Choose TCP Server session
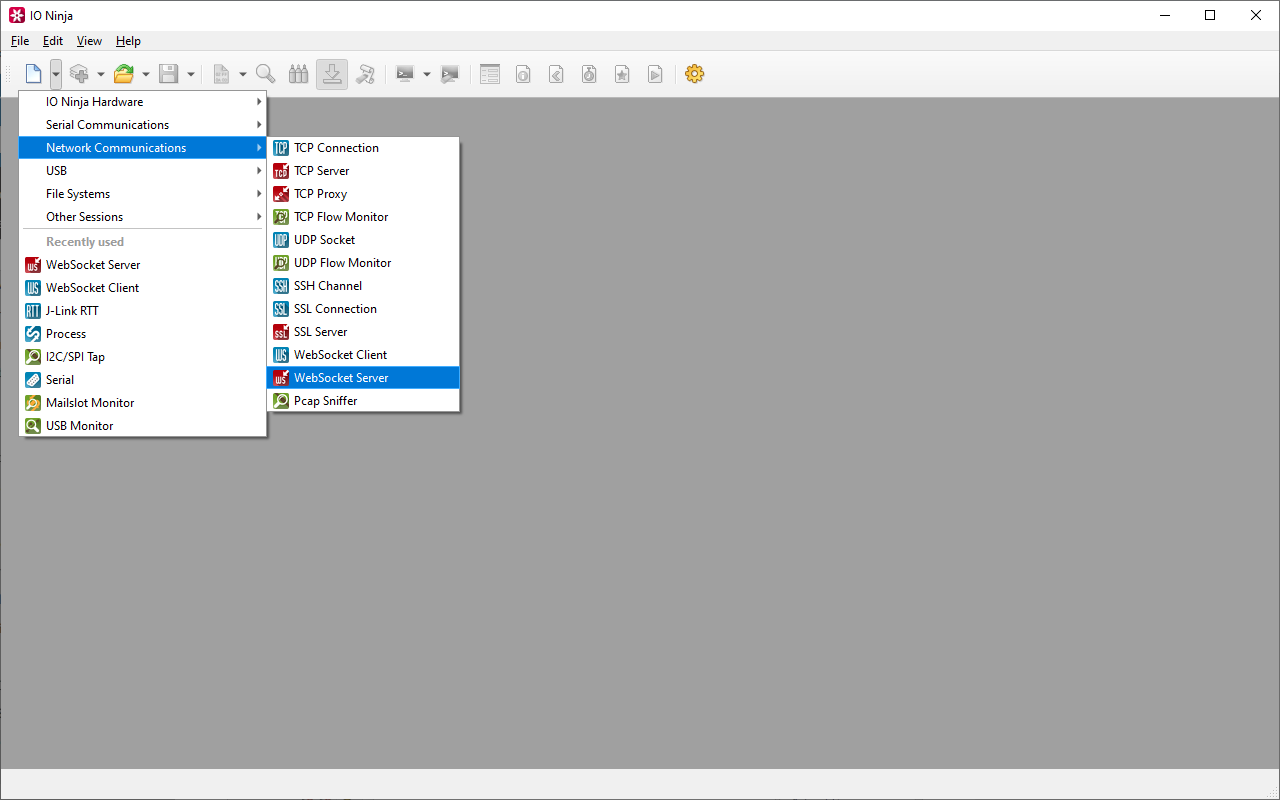 (x=364, y=171)
